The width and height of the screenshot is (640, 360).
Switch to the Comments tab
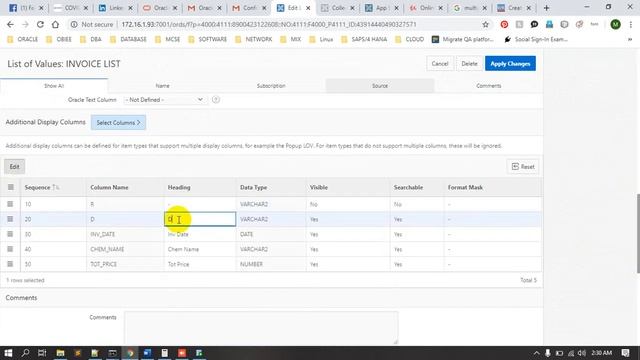point(488,86)
